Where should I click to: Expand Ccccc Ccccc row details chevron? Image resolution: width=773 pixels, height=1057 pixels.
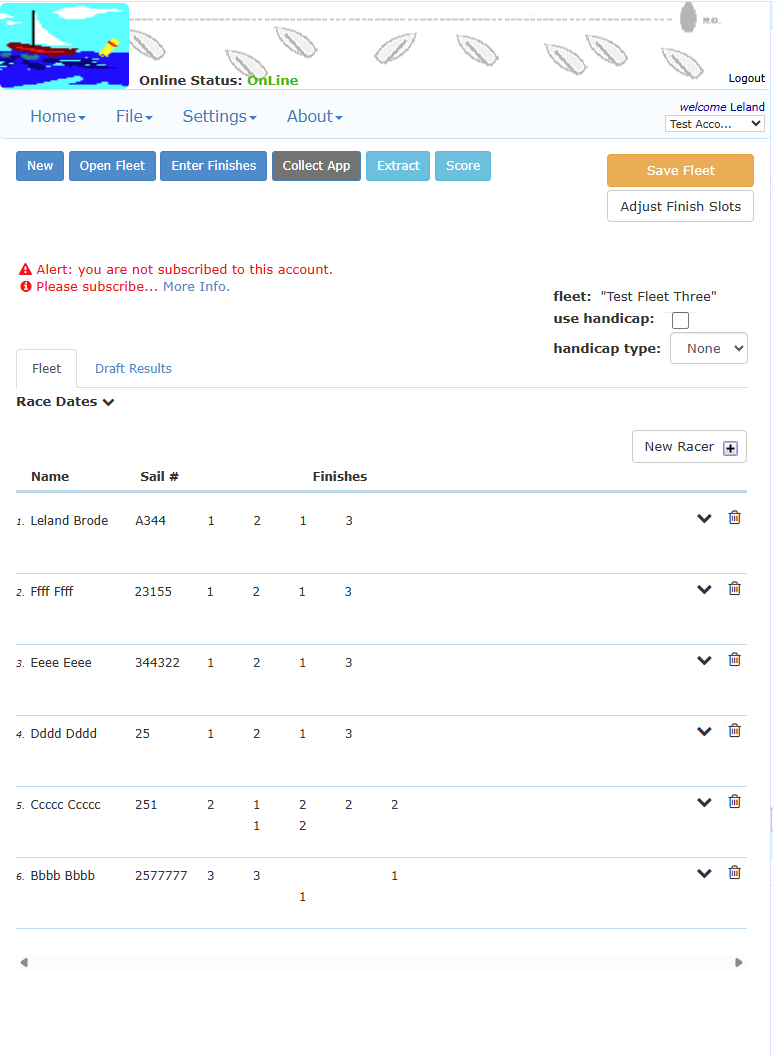pos(704,802)
